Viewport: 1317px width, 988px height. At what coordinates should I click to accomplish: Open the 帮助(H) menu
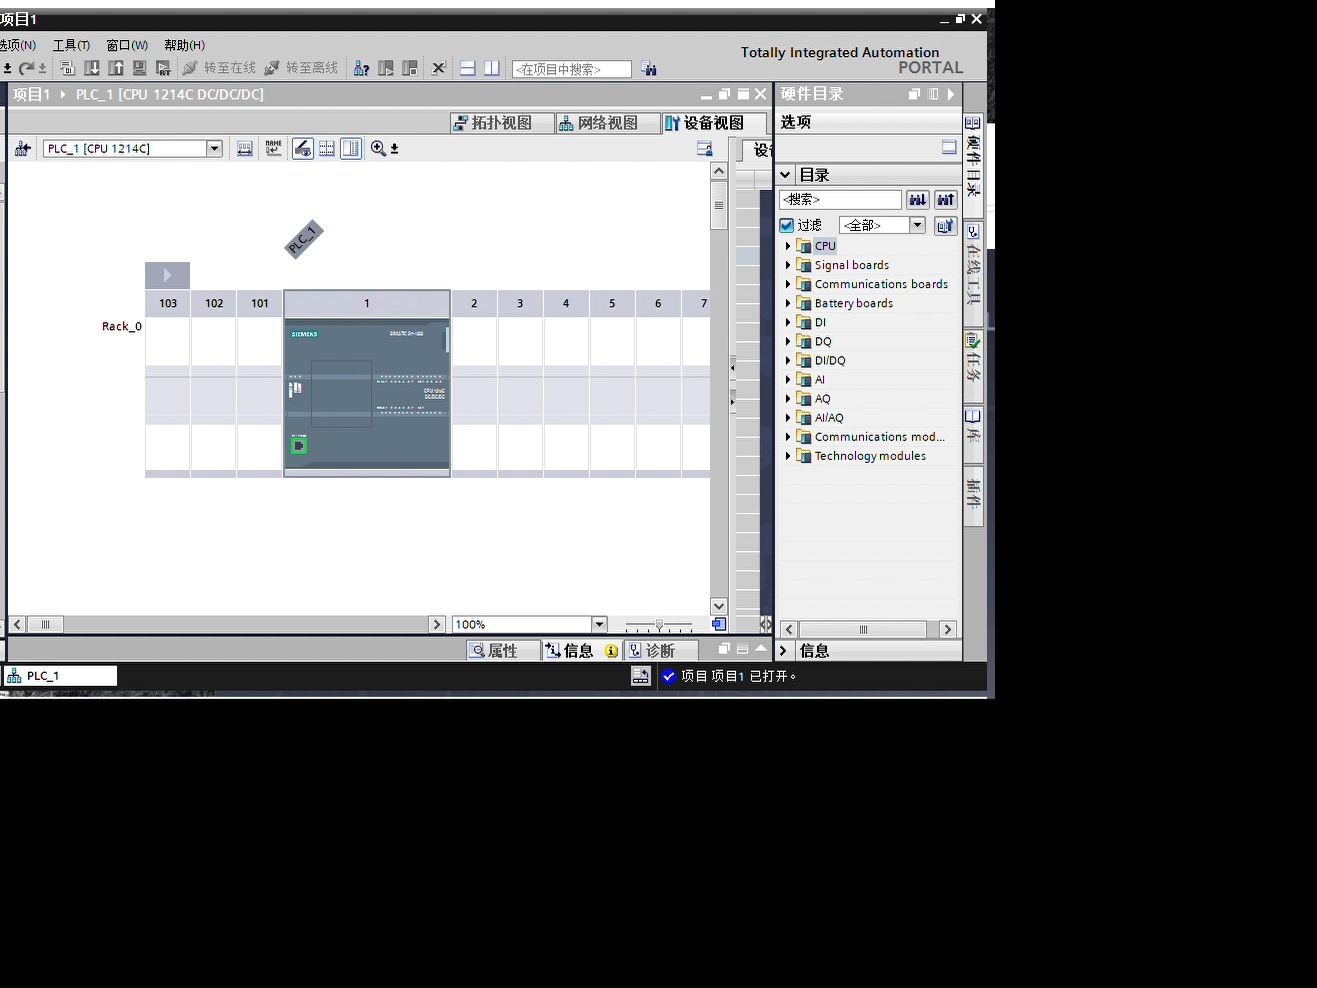(x=184, y=45)
